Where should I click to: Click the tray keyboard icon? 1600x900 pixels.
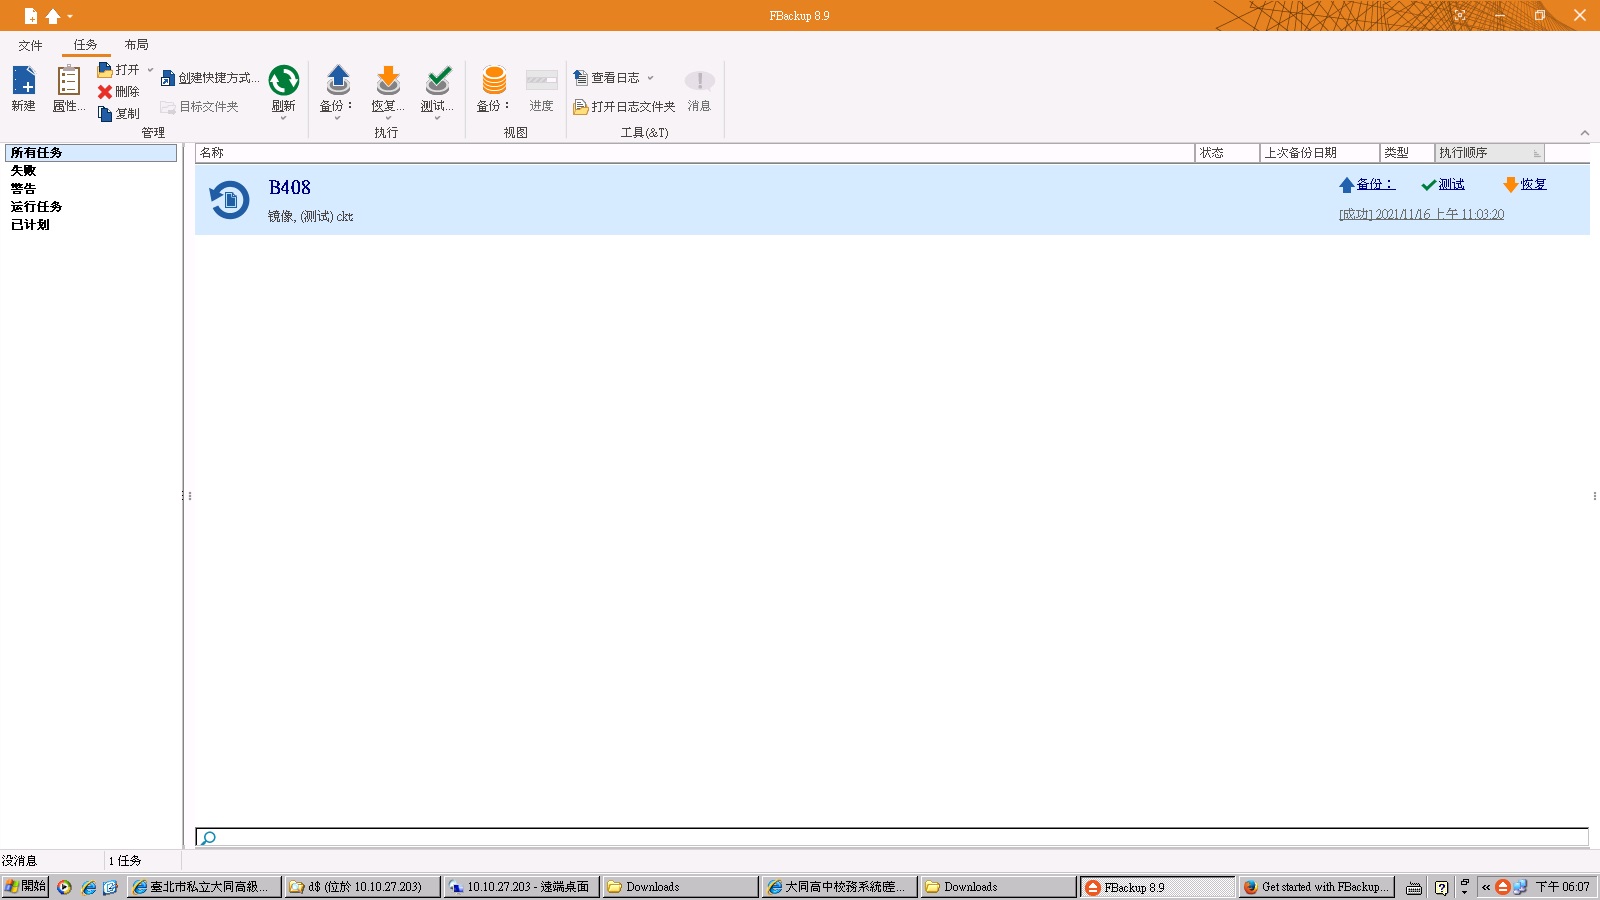[x=1414, y=887]
